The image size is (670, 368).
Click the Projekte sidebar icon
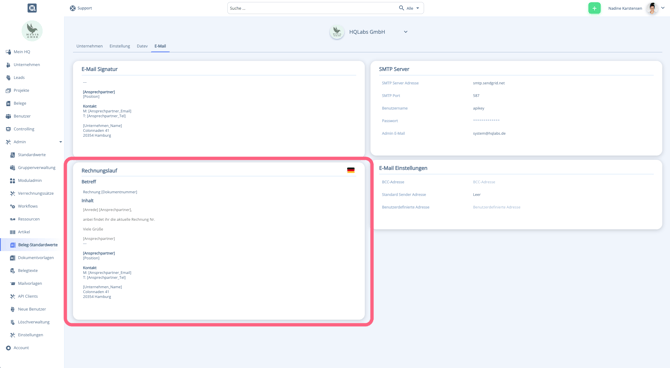click(x=8, y=90)
